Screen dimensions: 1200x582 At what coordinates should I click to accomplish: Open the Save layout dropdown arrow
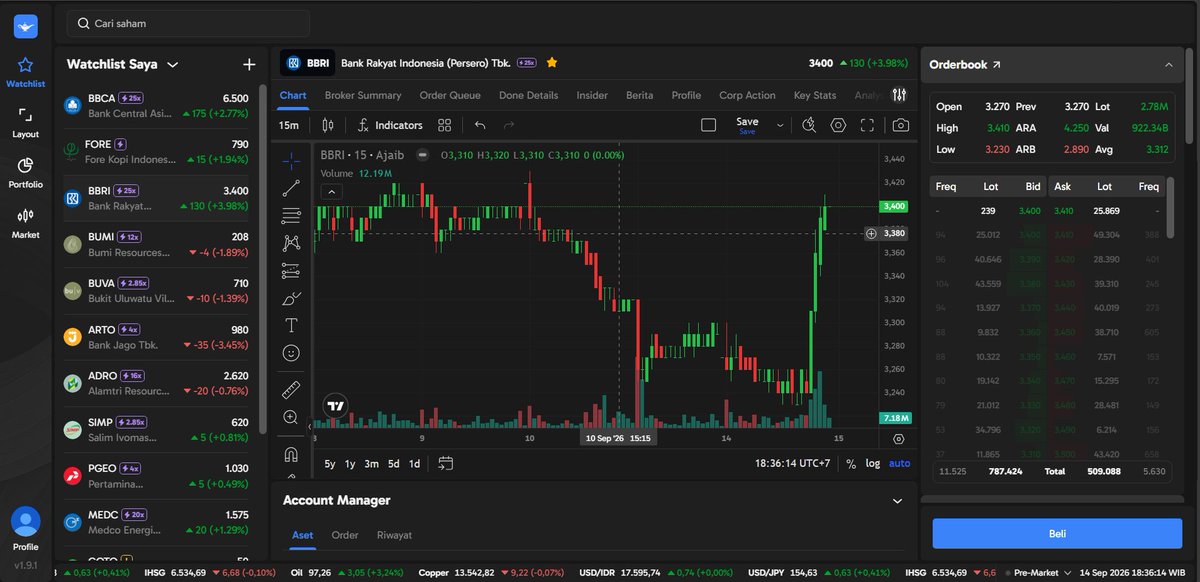[x=779, y=125]
